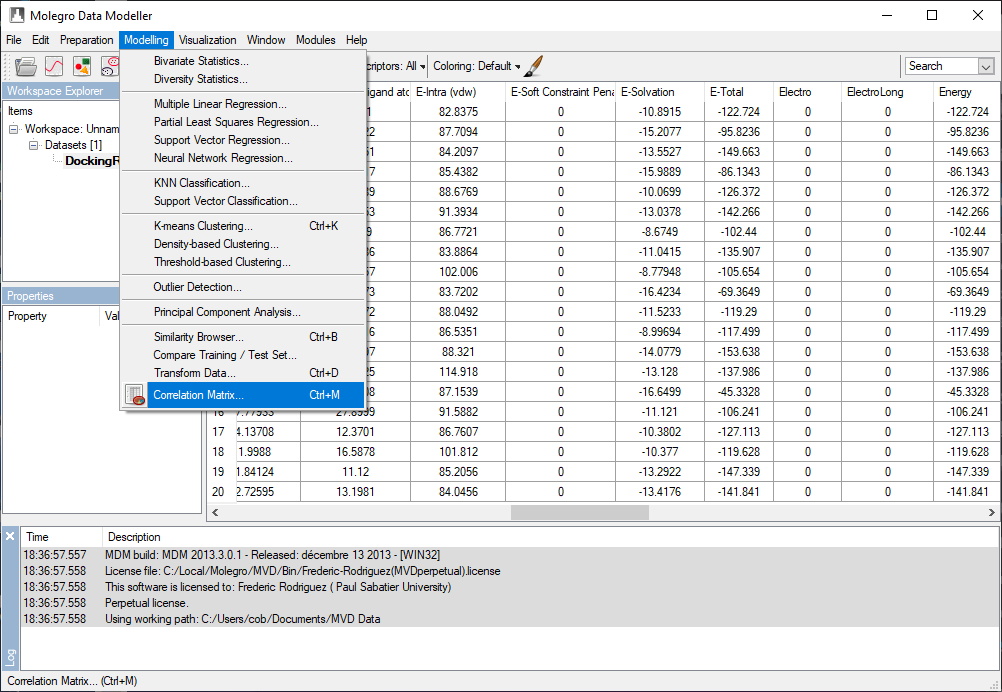Select the Perpetual license. log entry

click(x=510, y=603)
